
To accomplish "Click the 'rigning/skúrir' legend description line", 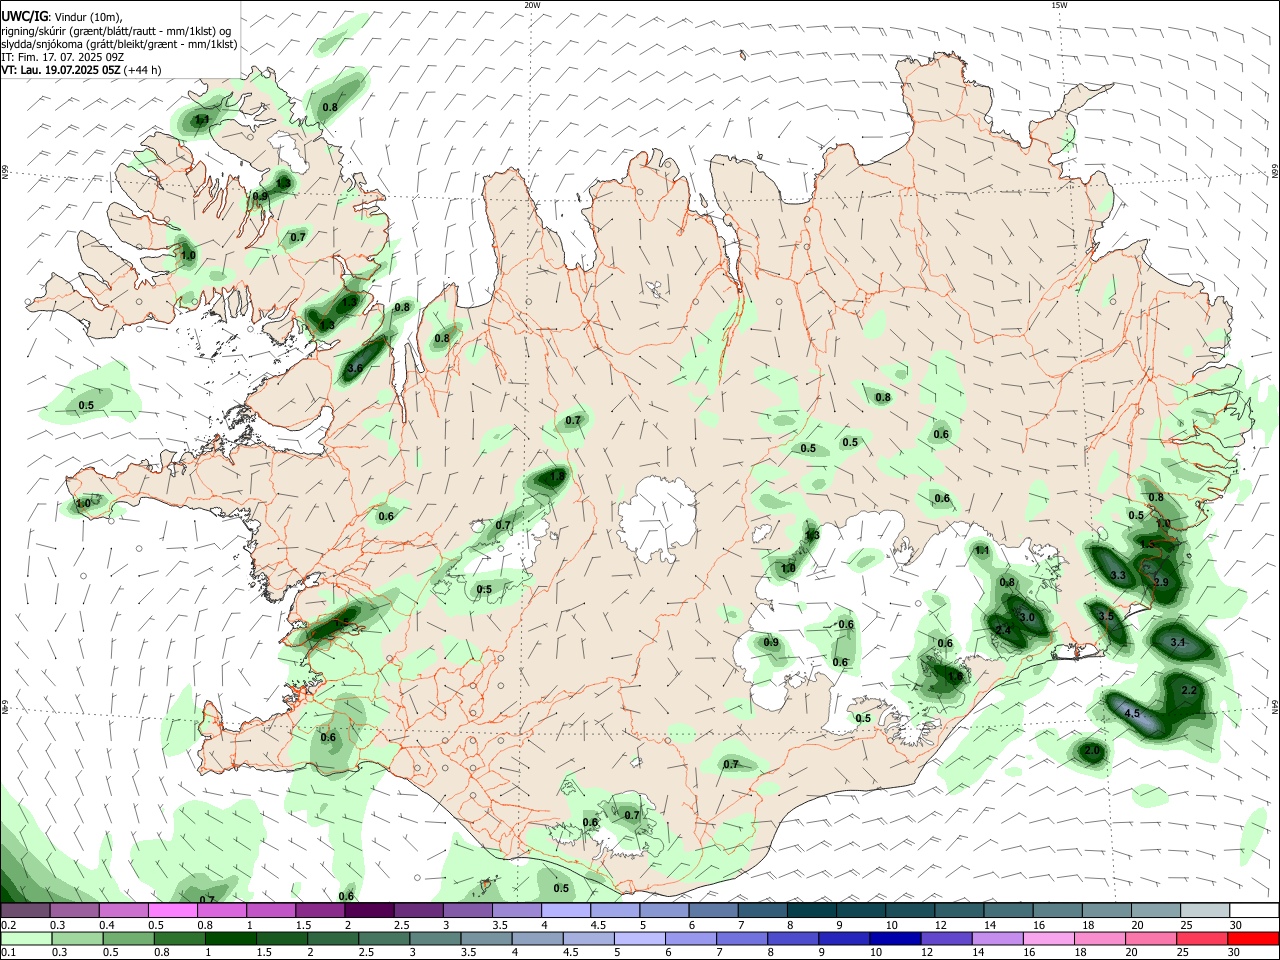I will [116, 31].
